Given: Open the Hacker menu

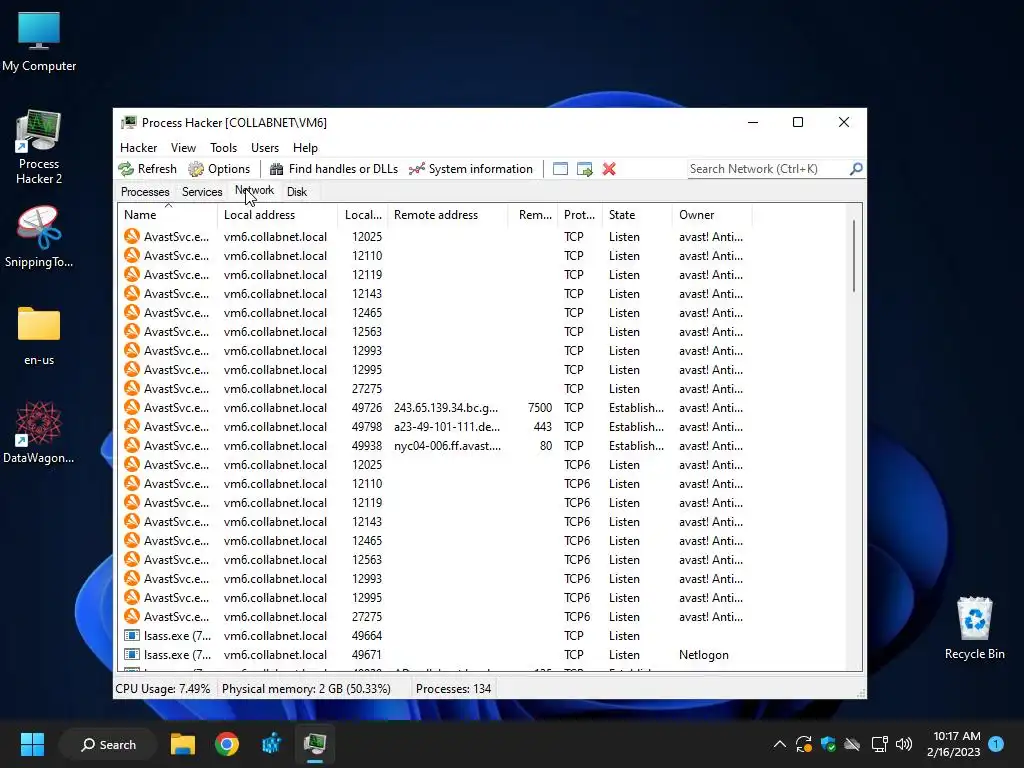Looking at the screenshot, I should [x=138, y=148].
